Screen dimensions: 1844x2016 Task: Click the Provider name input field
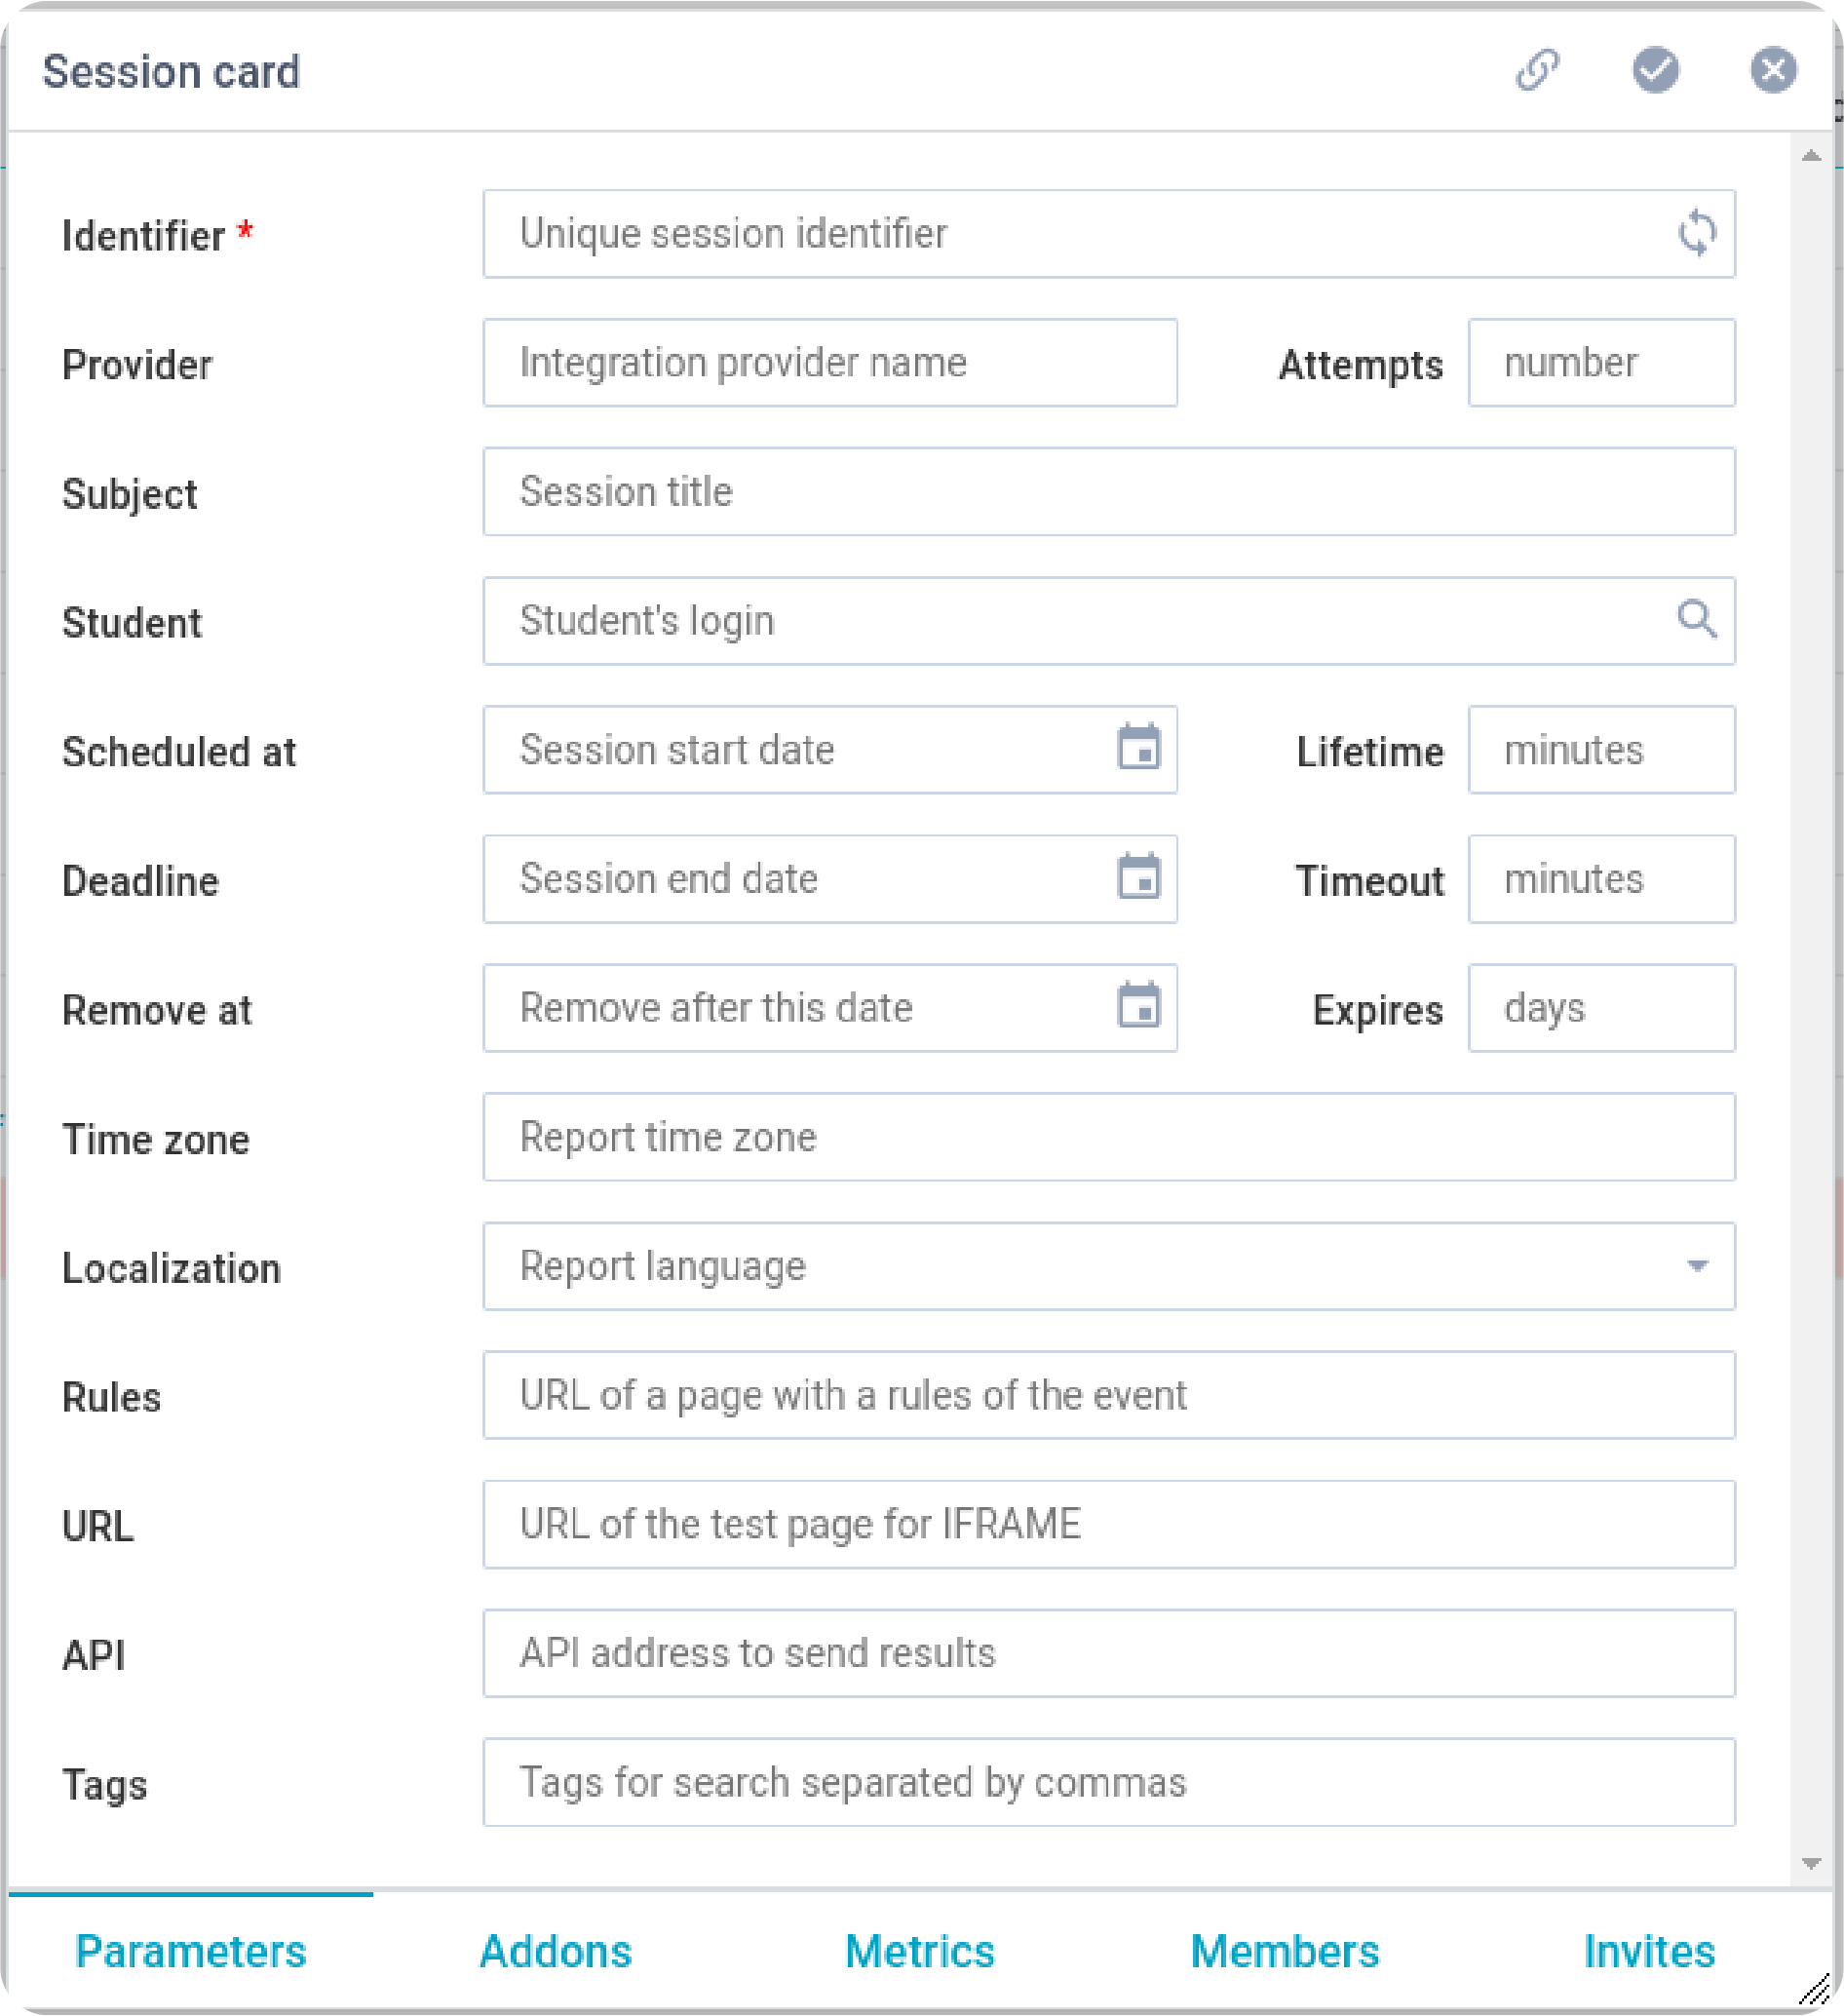829,363
